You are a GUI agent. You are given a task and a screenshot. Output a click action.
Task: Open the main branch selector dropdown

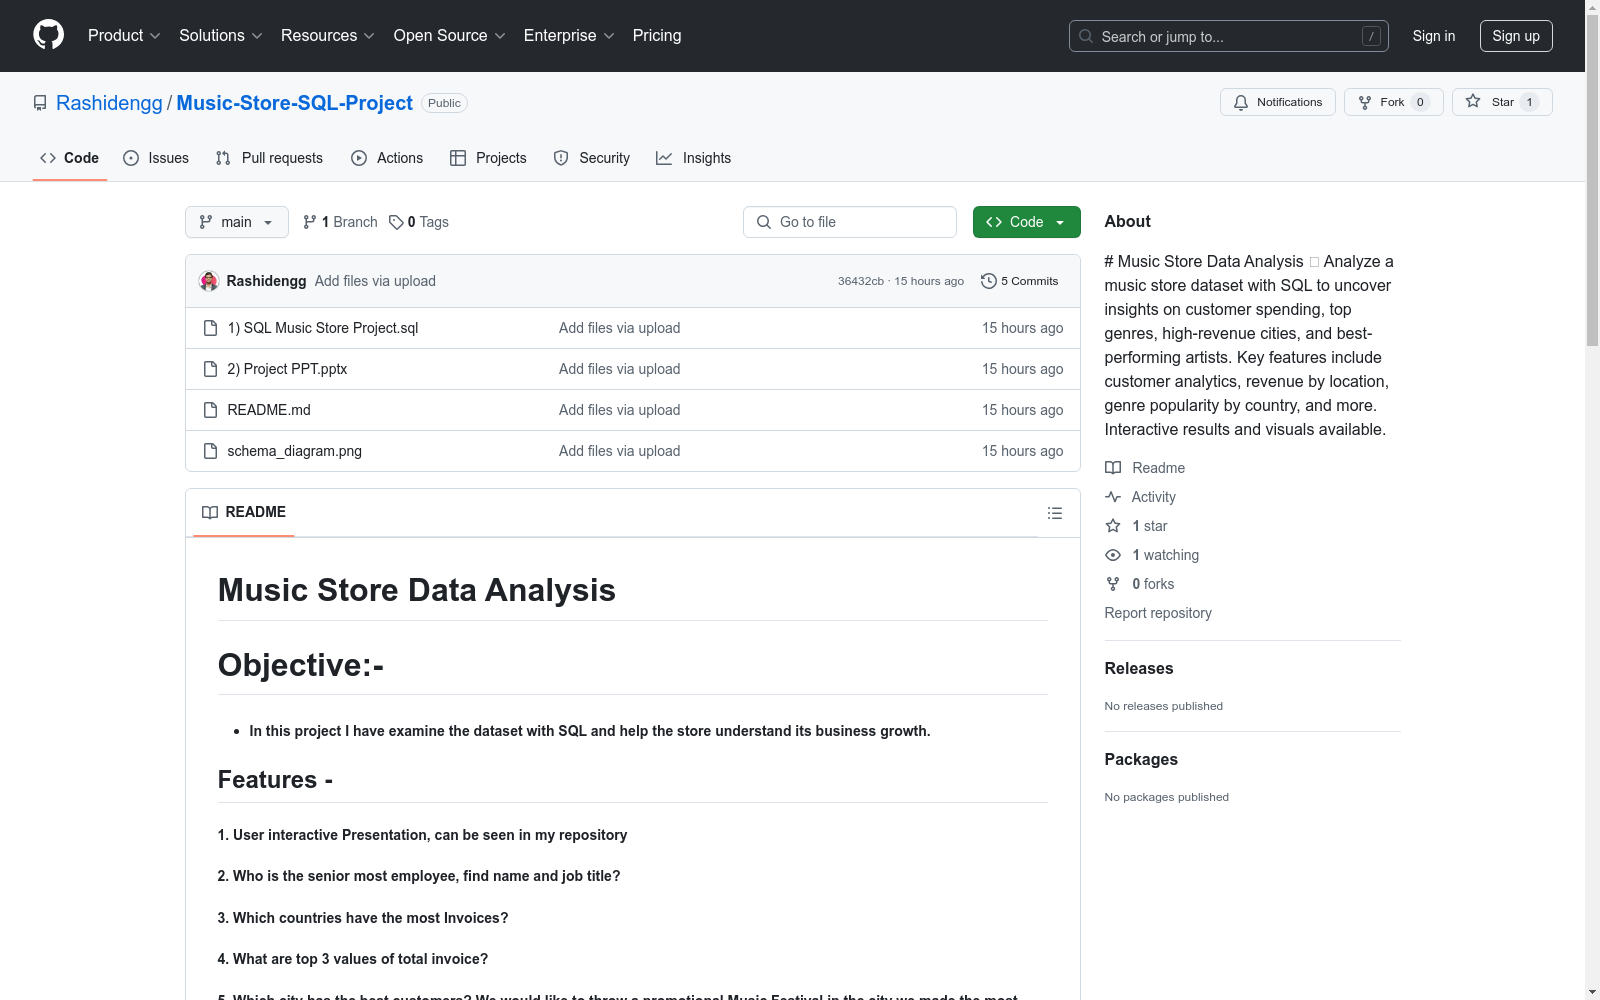coord(237,222)
